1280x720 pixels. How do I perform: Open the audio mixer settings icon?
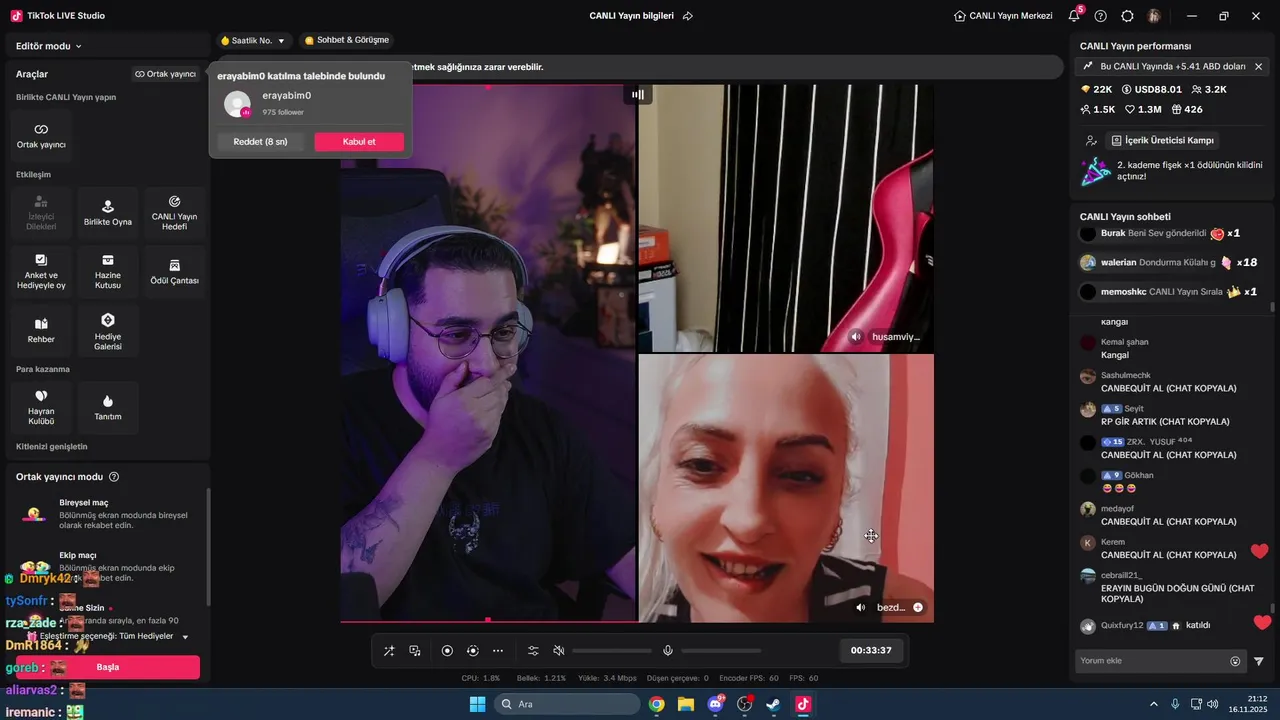533,651
